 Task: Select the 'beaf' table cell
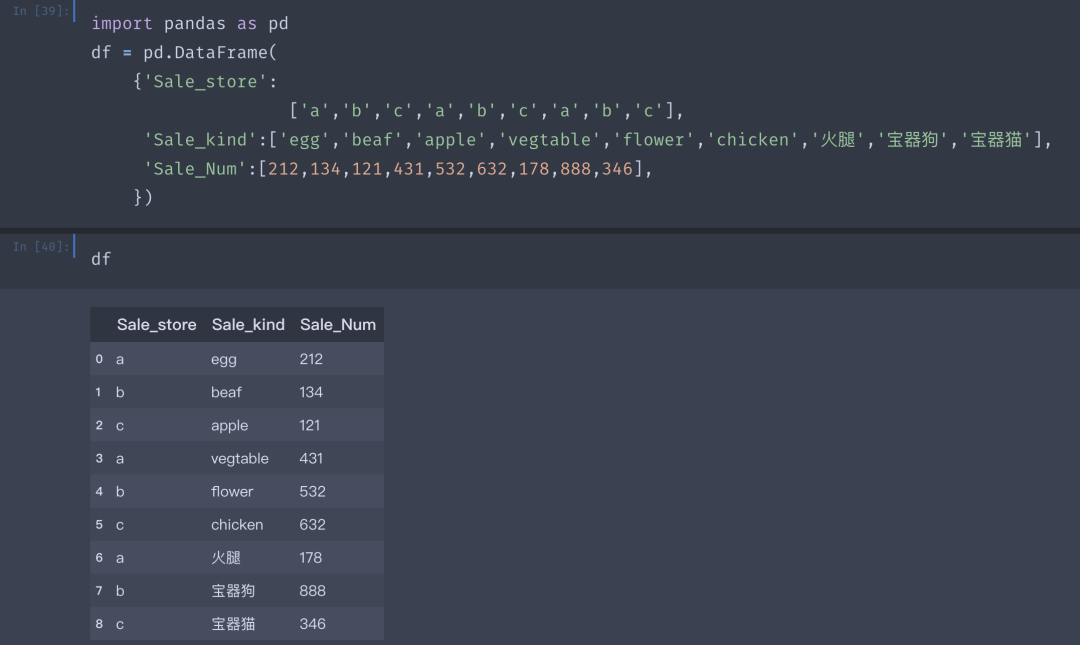[x=226, y=392]
